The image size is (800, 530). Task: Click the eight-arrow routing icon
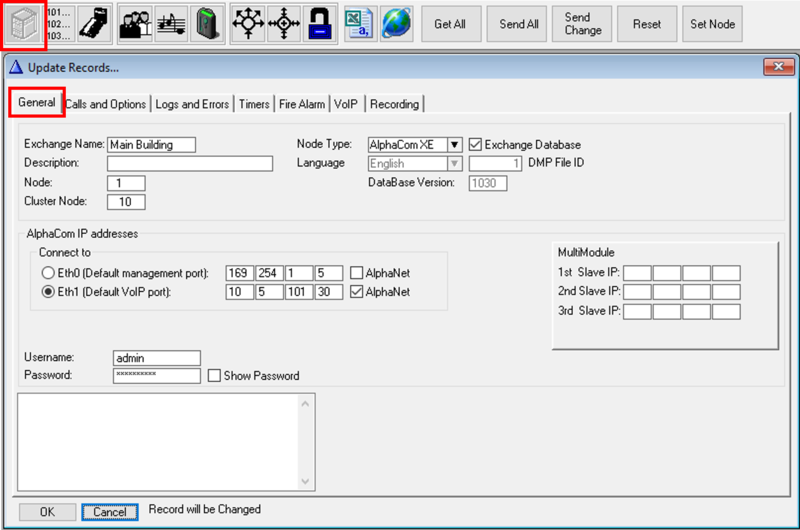click(247, 24)
